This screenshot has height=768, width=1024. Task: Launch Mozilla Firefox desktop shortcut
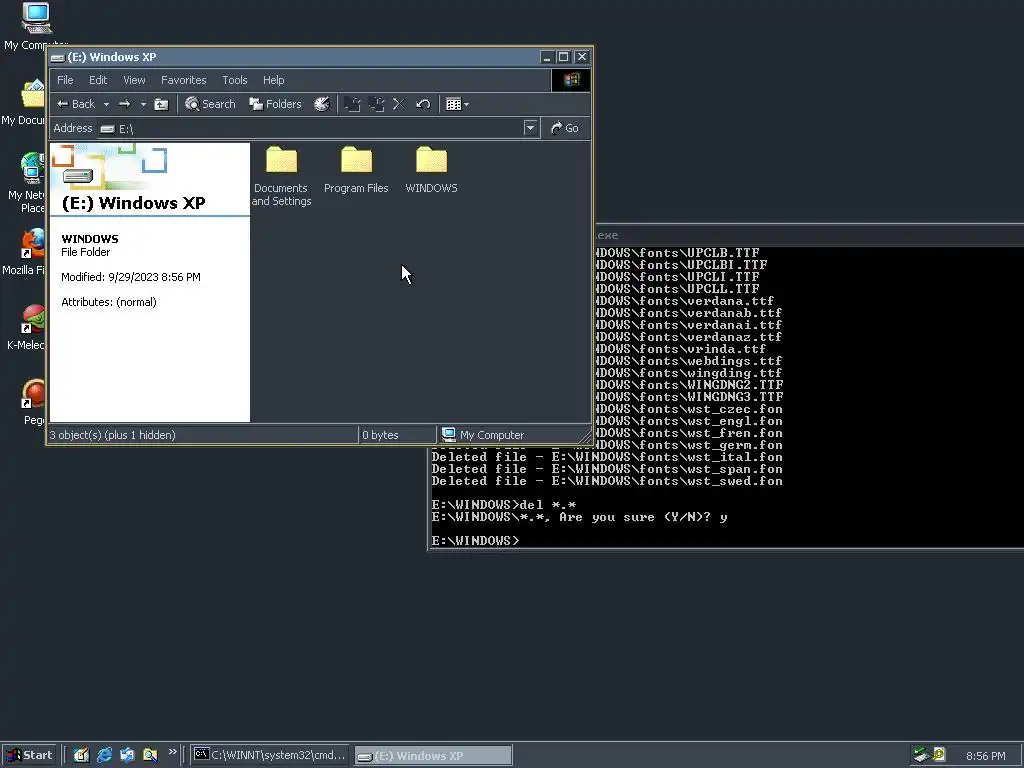[x=26, y=252]
